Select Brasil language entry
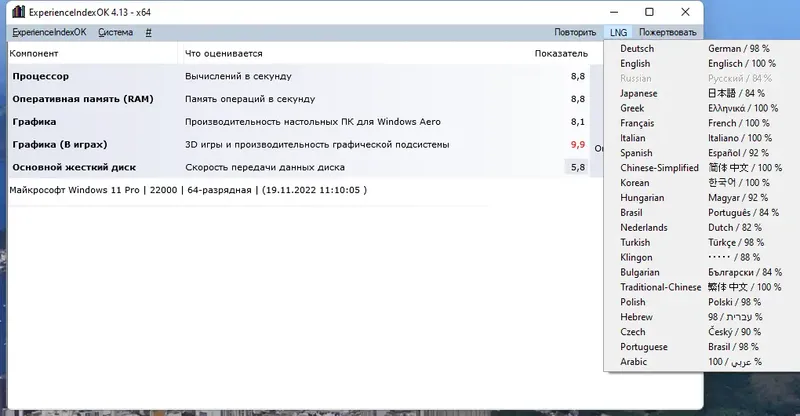This screenshot has height=416, width=800. pyautogui.click(x=702, y=212)
